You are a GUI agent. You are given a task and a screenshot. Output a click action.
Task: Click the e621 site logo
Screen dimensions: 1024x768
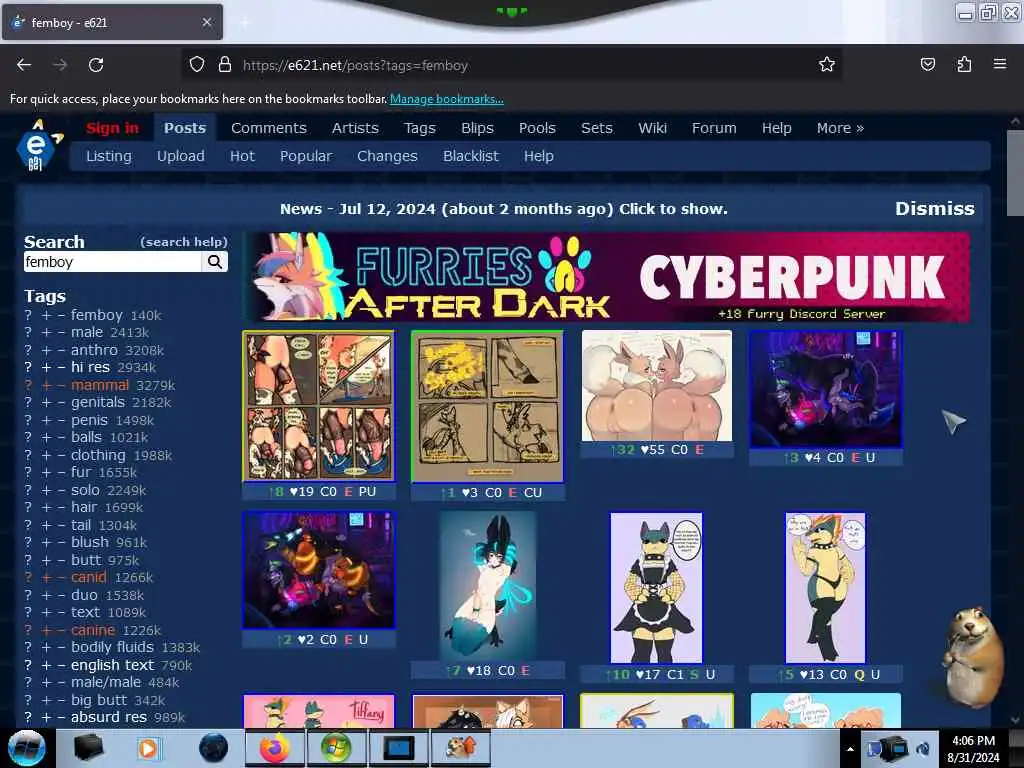coord(39,145)
